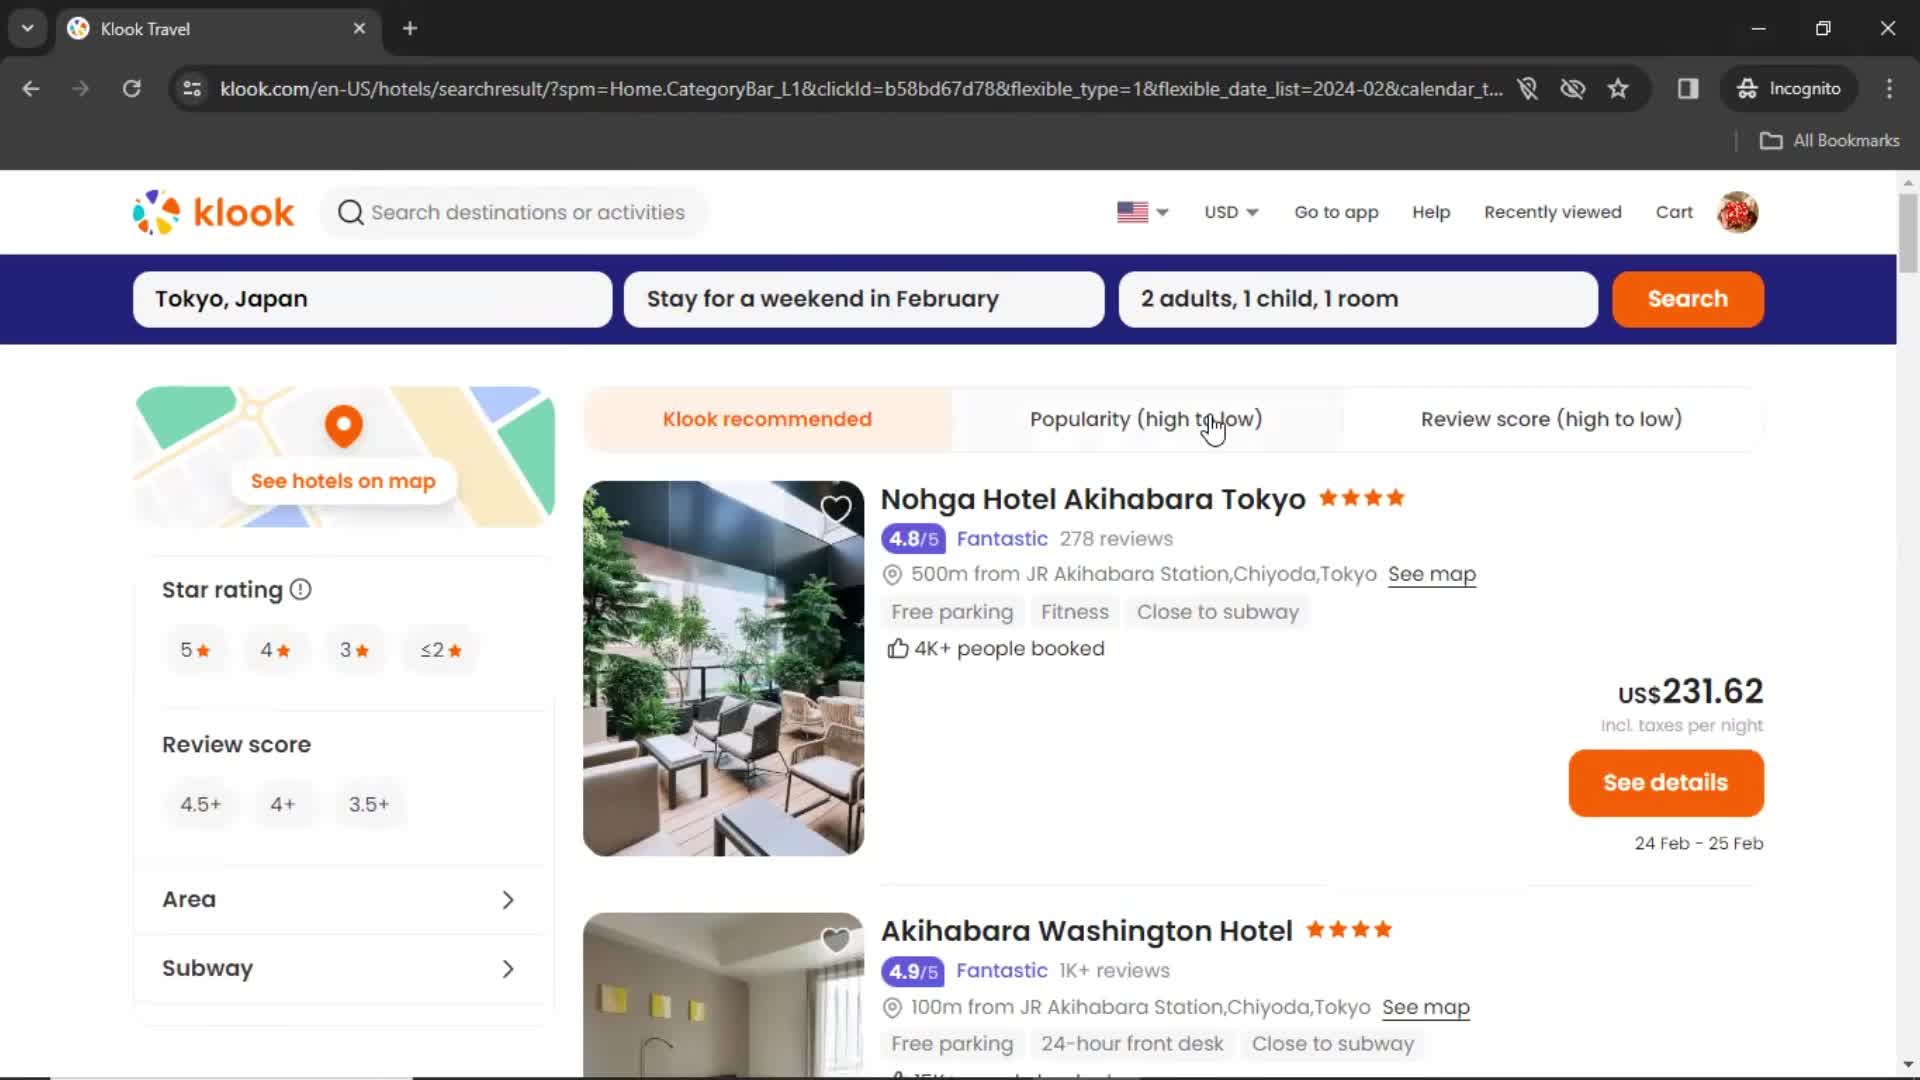
Task: Click the 4.8/5 score badge
Action: click(913, 539)
